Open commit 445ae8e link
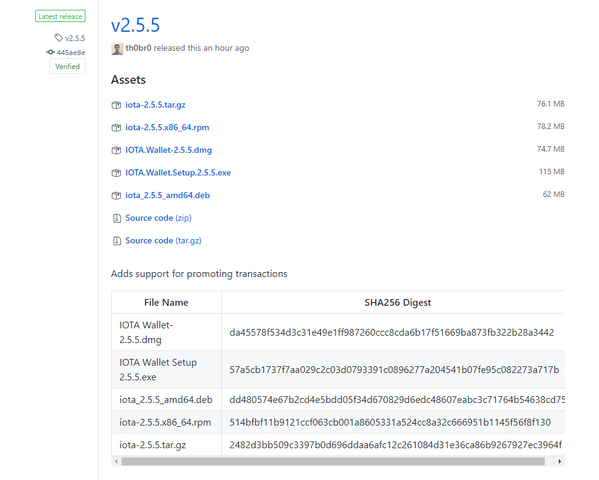 click(71, 52)
